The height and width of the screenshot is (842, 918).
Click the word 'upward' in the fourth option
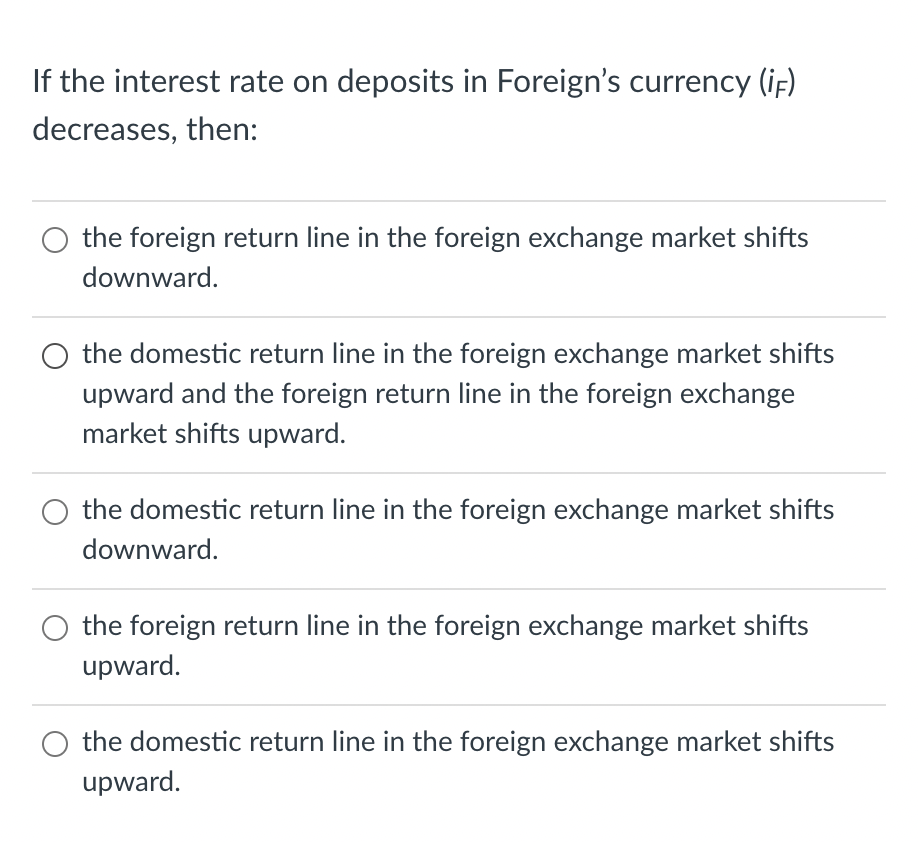(x=130, y=666)
